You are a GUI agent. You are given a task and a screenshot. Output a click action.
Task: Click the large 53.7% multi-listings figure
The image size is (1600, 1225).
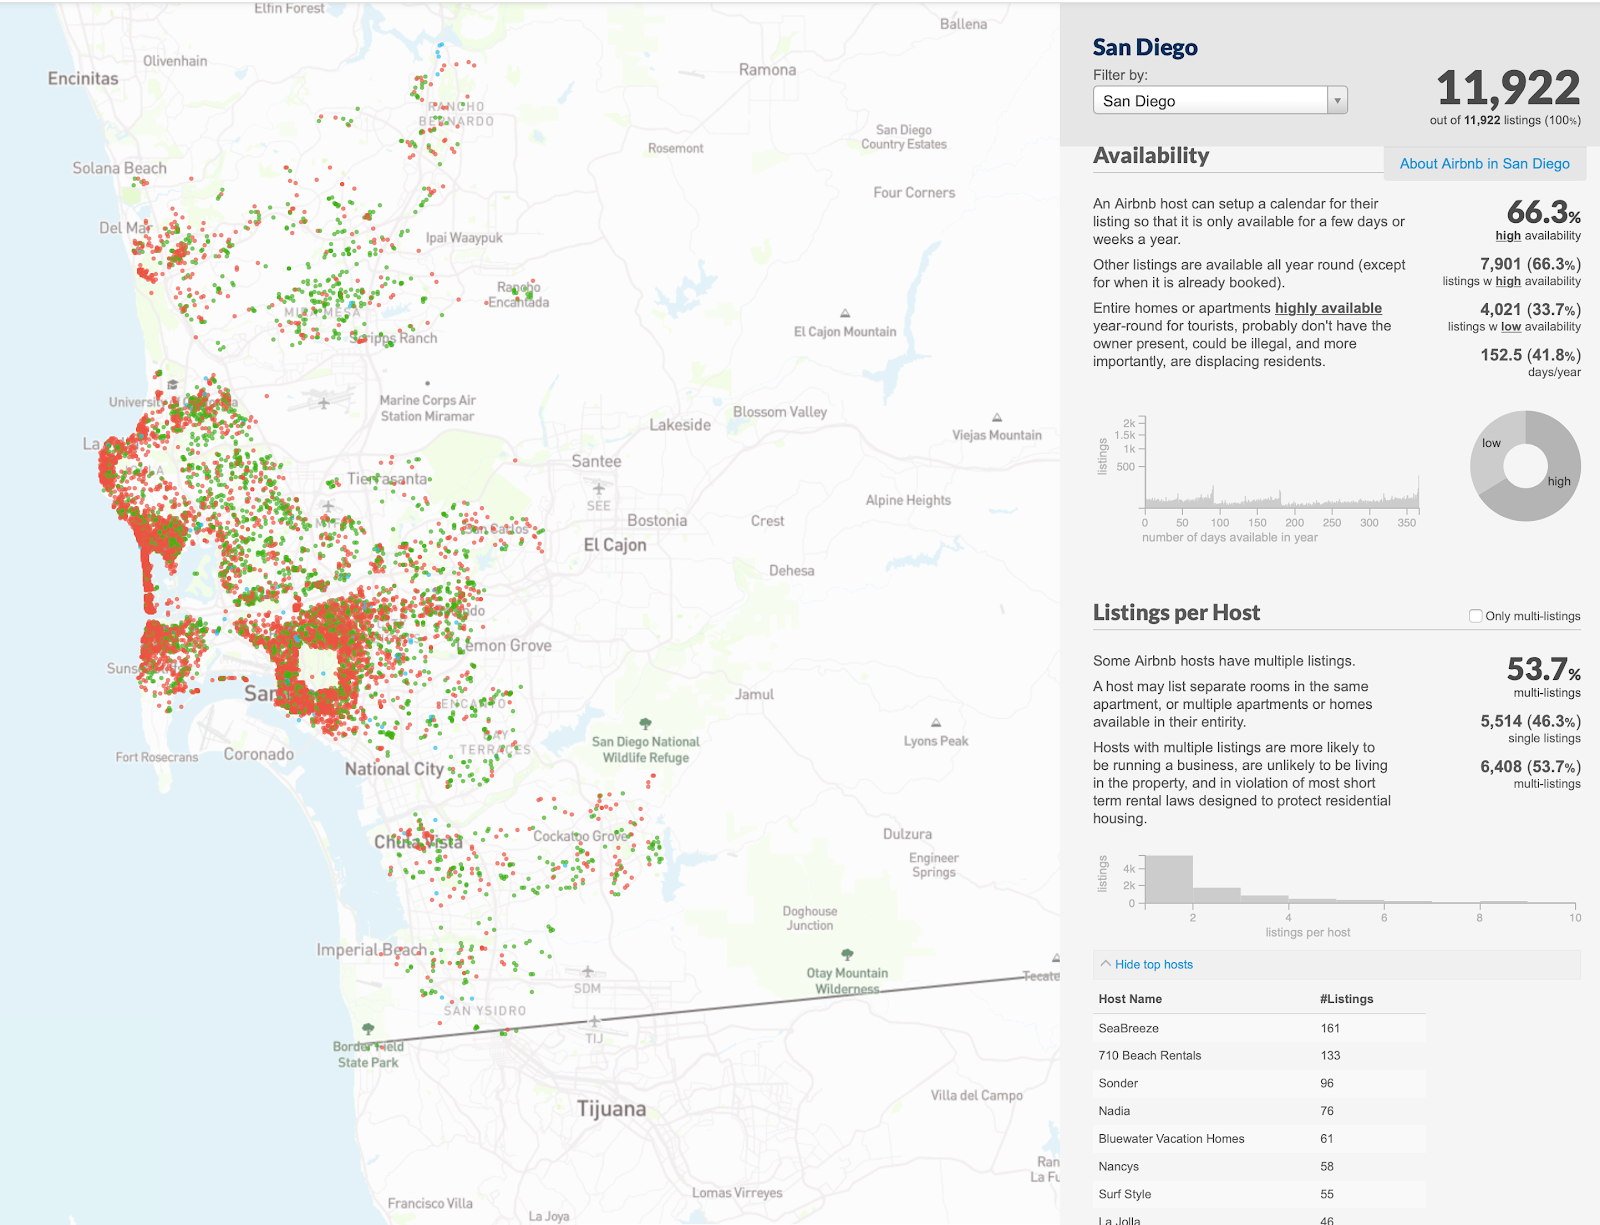click(1544, 669)
